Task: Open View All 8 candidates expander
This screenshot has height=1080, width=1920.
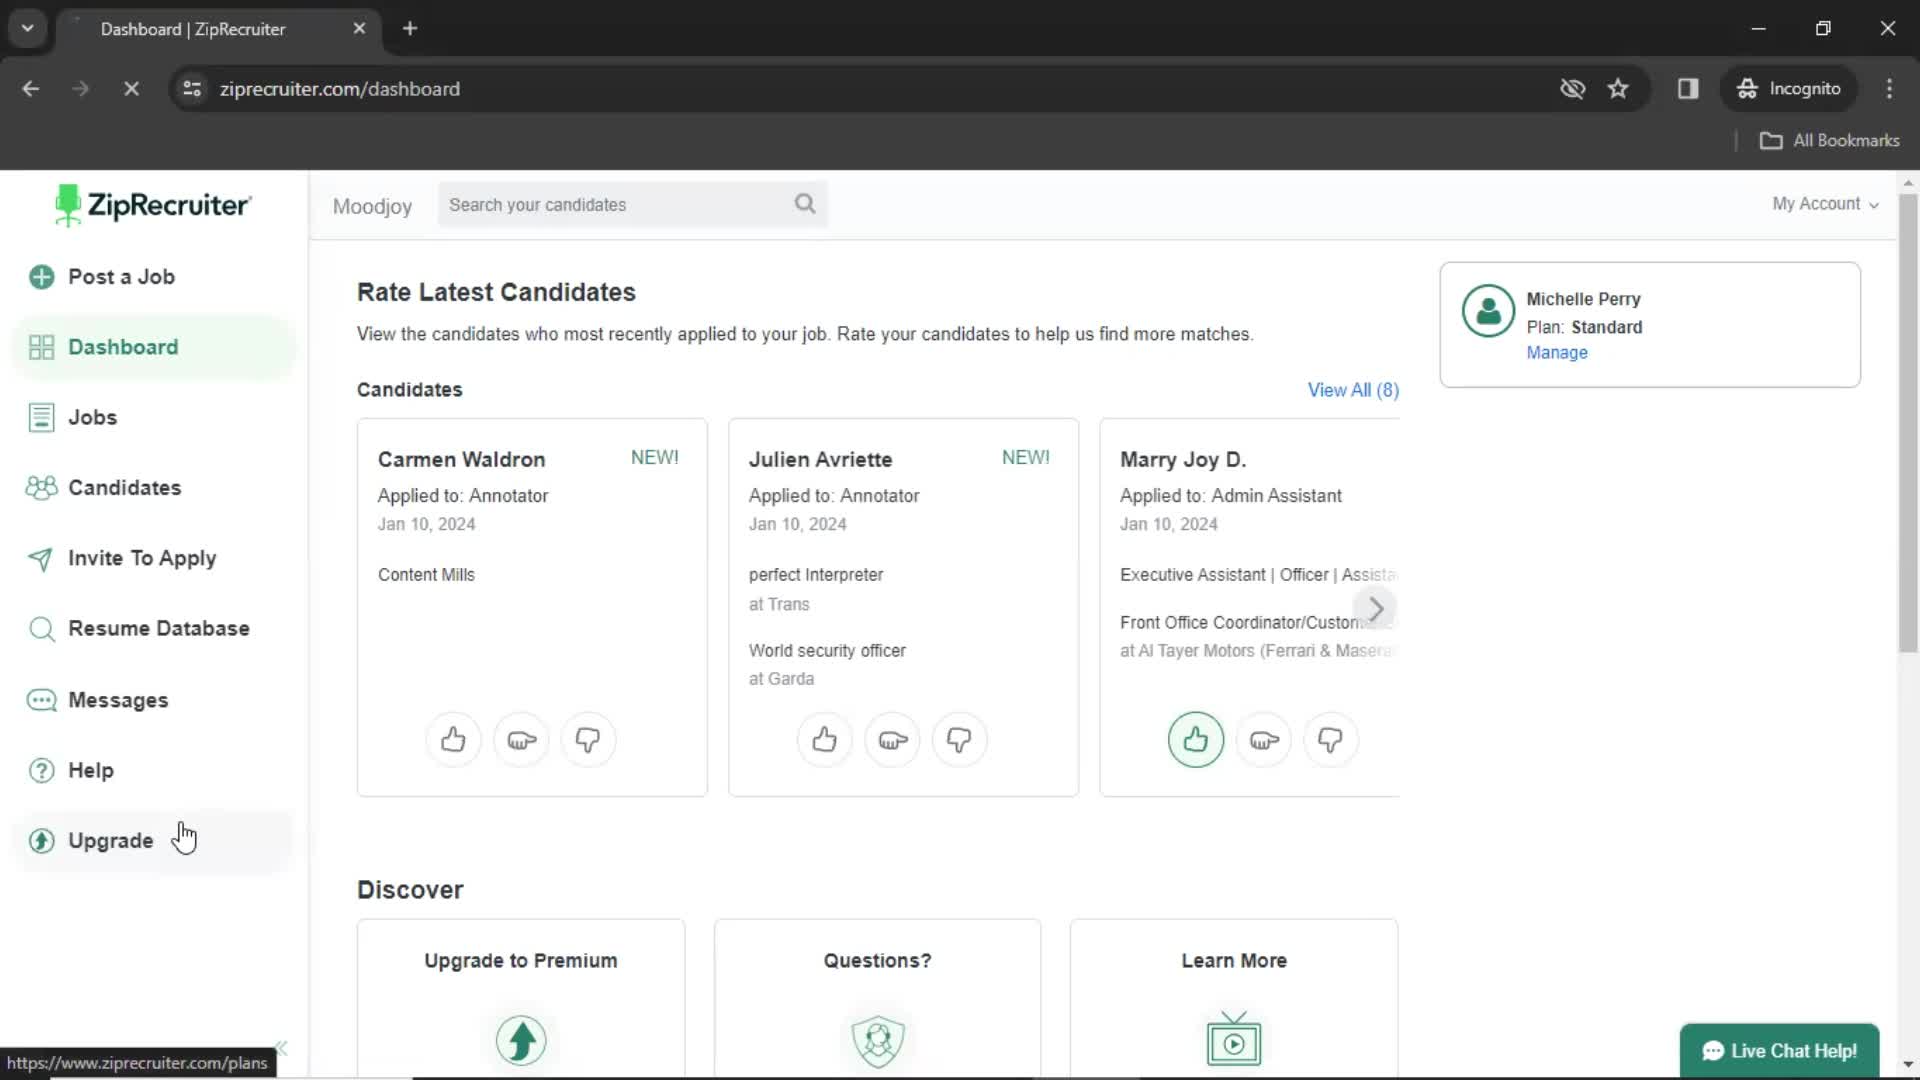Action: pos(1353,389)
